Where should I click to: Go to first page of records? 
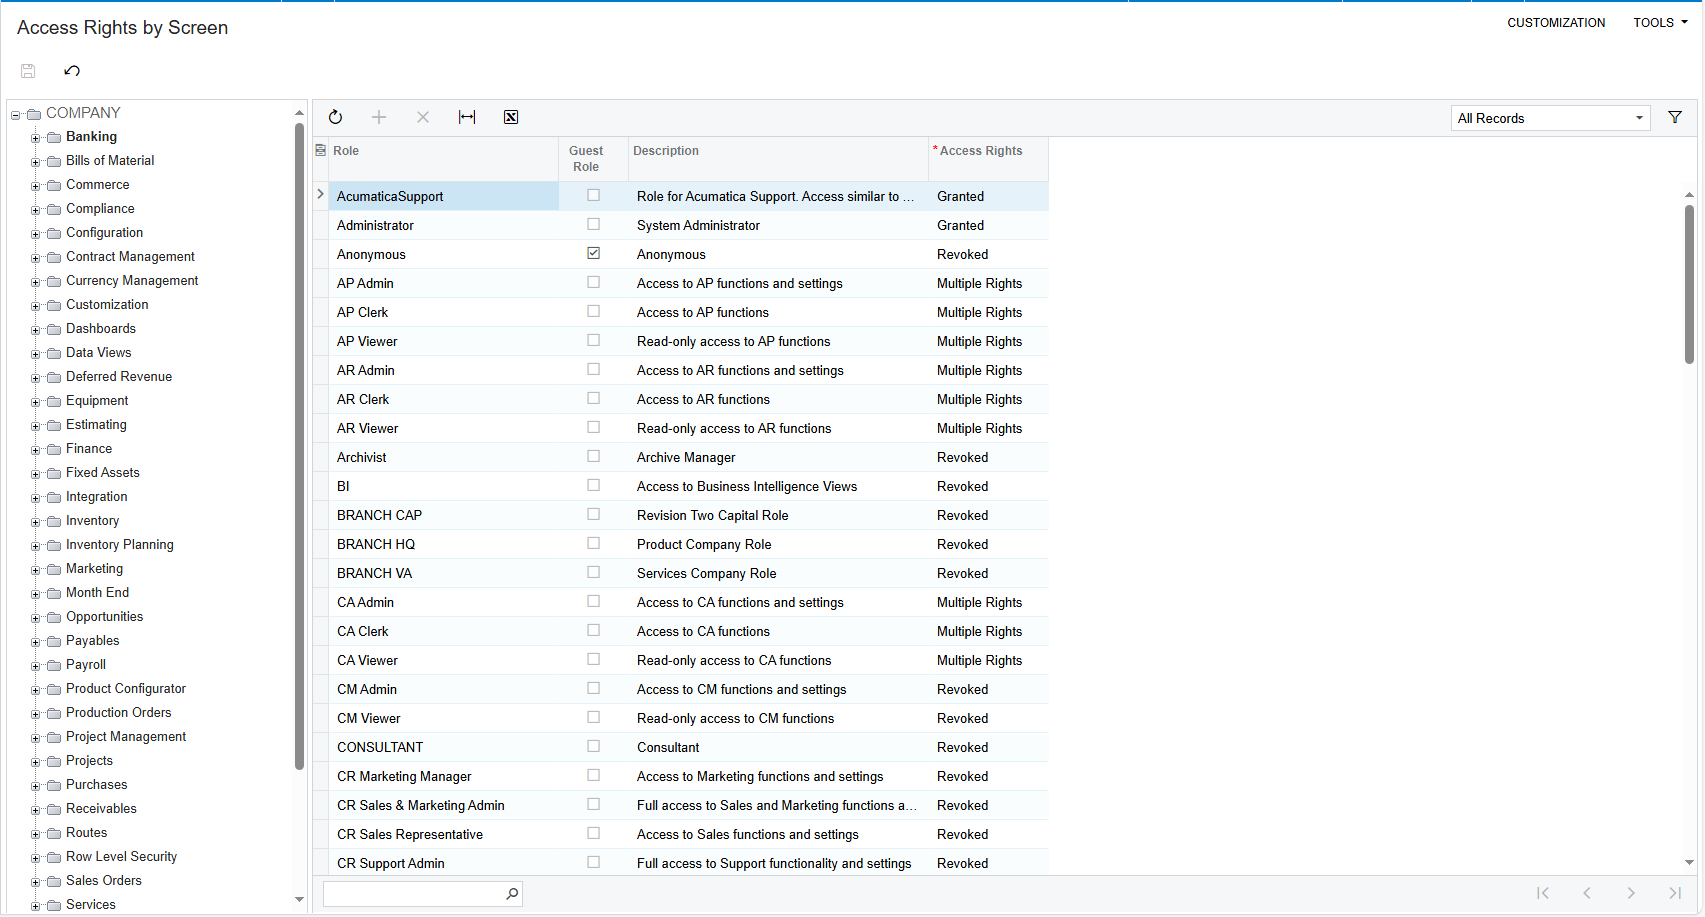tap(1543, 893)
